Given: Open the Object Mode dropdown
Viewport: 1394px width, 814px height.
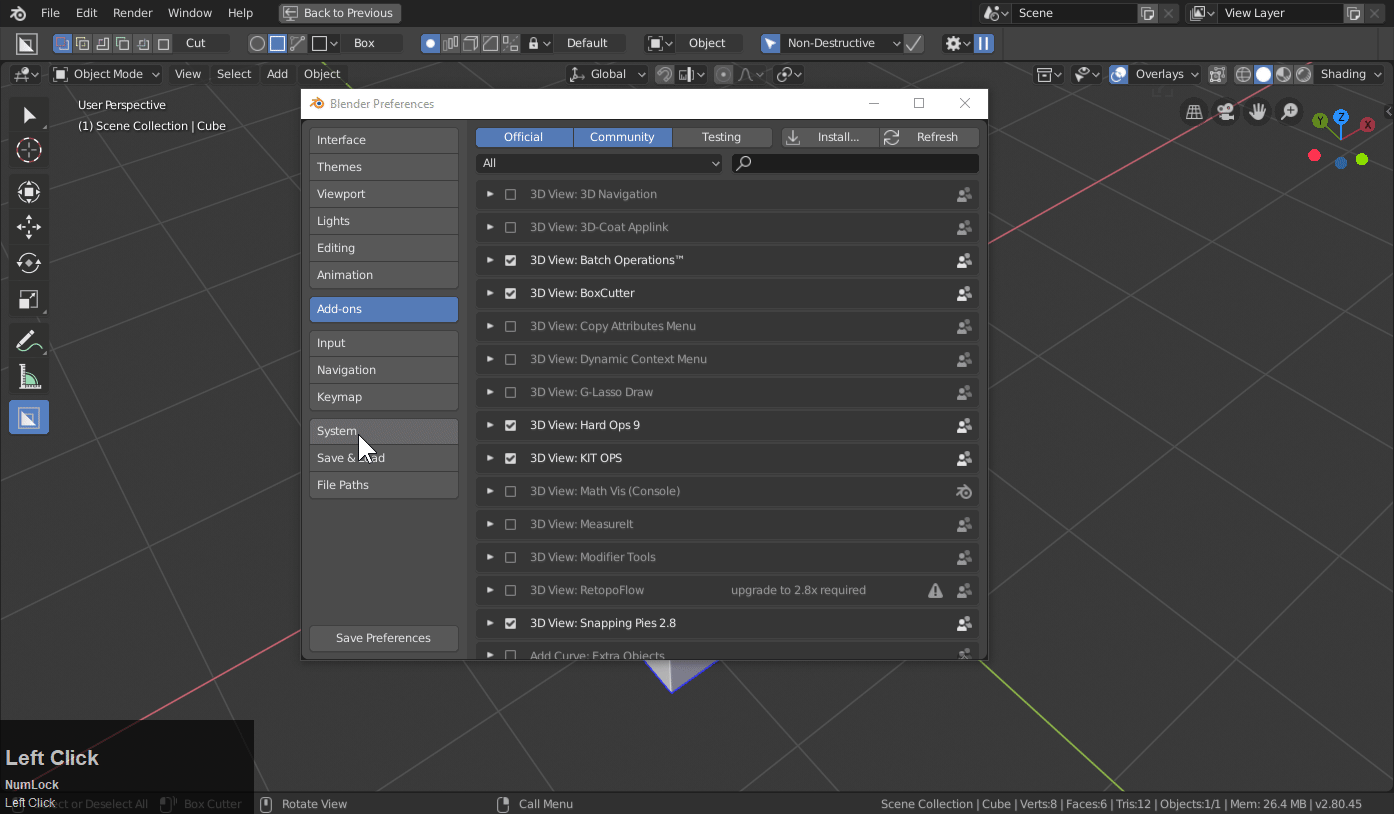Looking at the screenshot, I should [x=106, y=74].
